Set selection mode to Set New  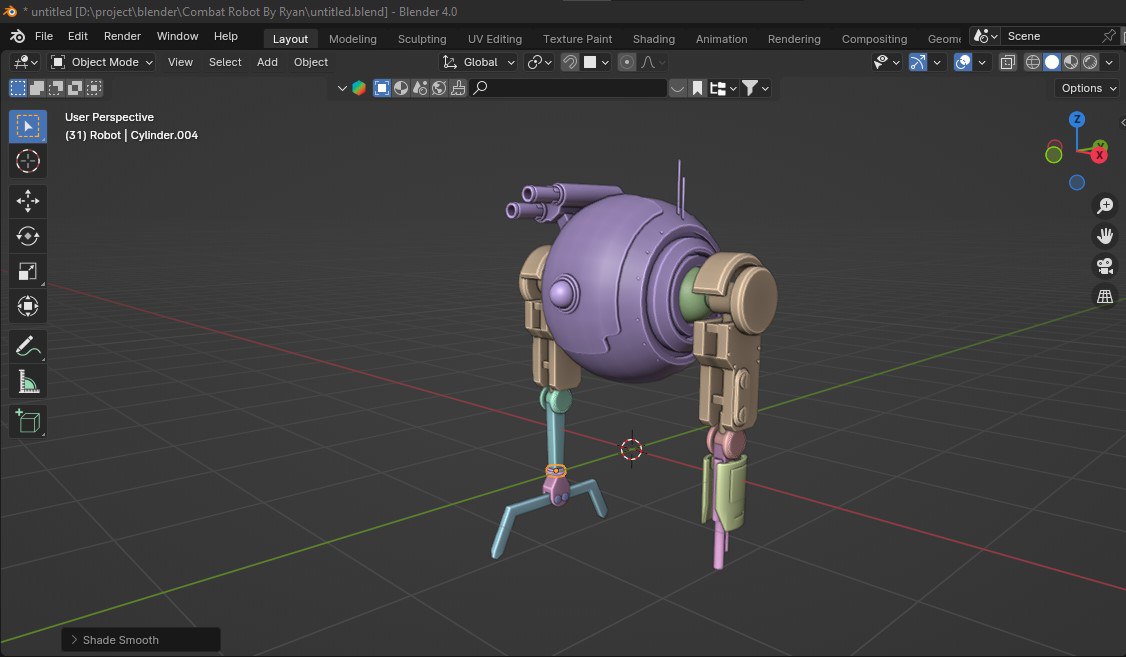click(18, 88)
